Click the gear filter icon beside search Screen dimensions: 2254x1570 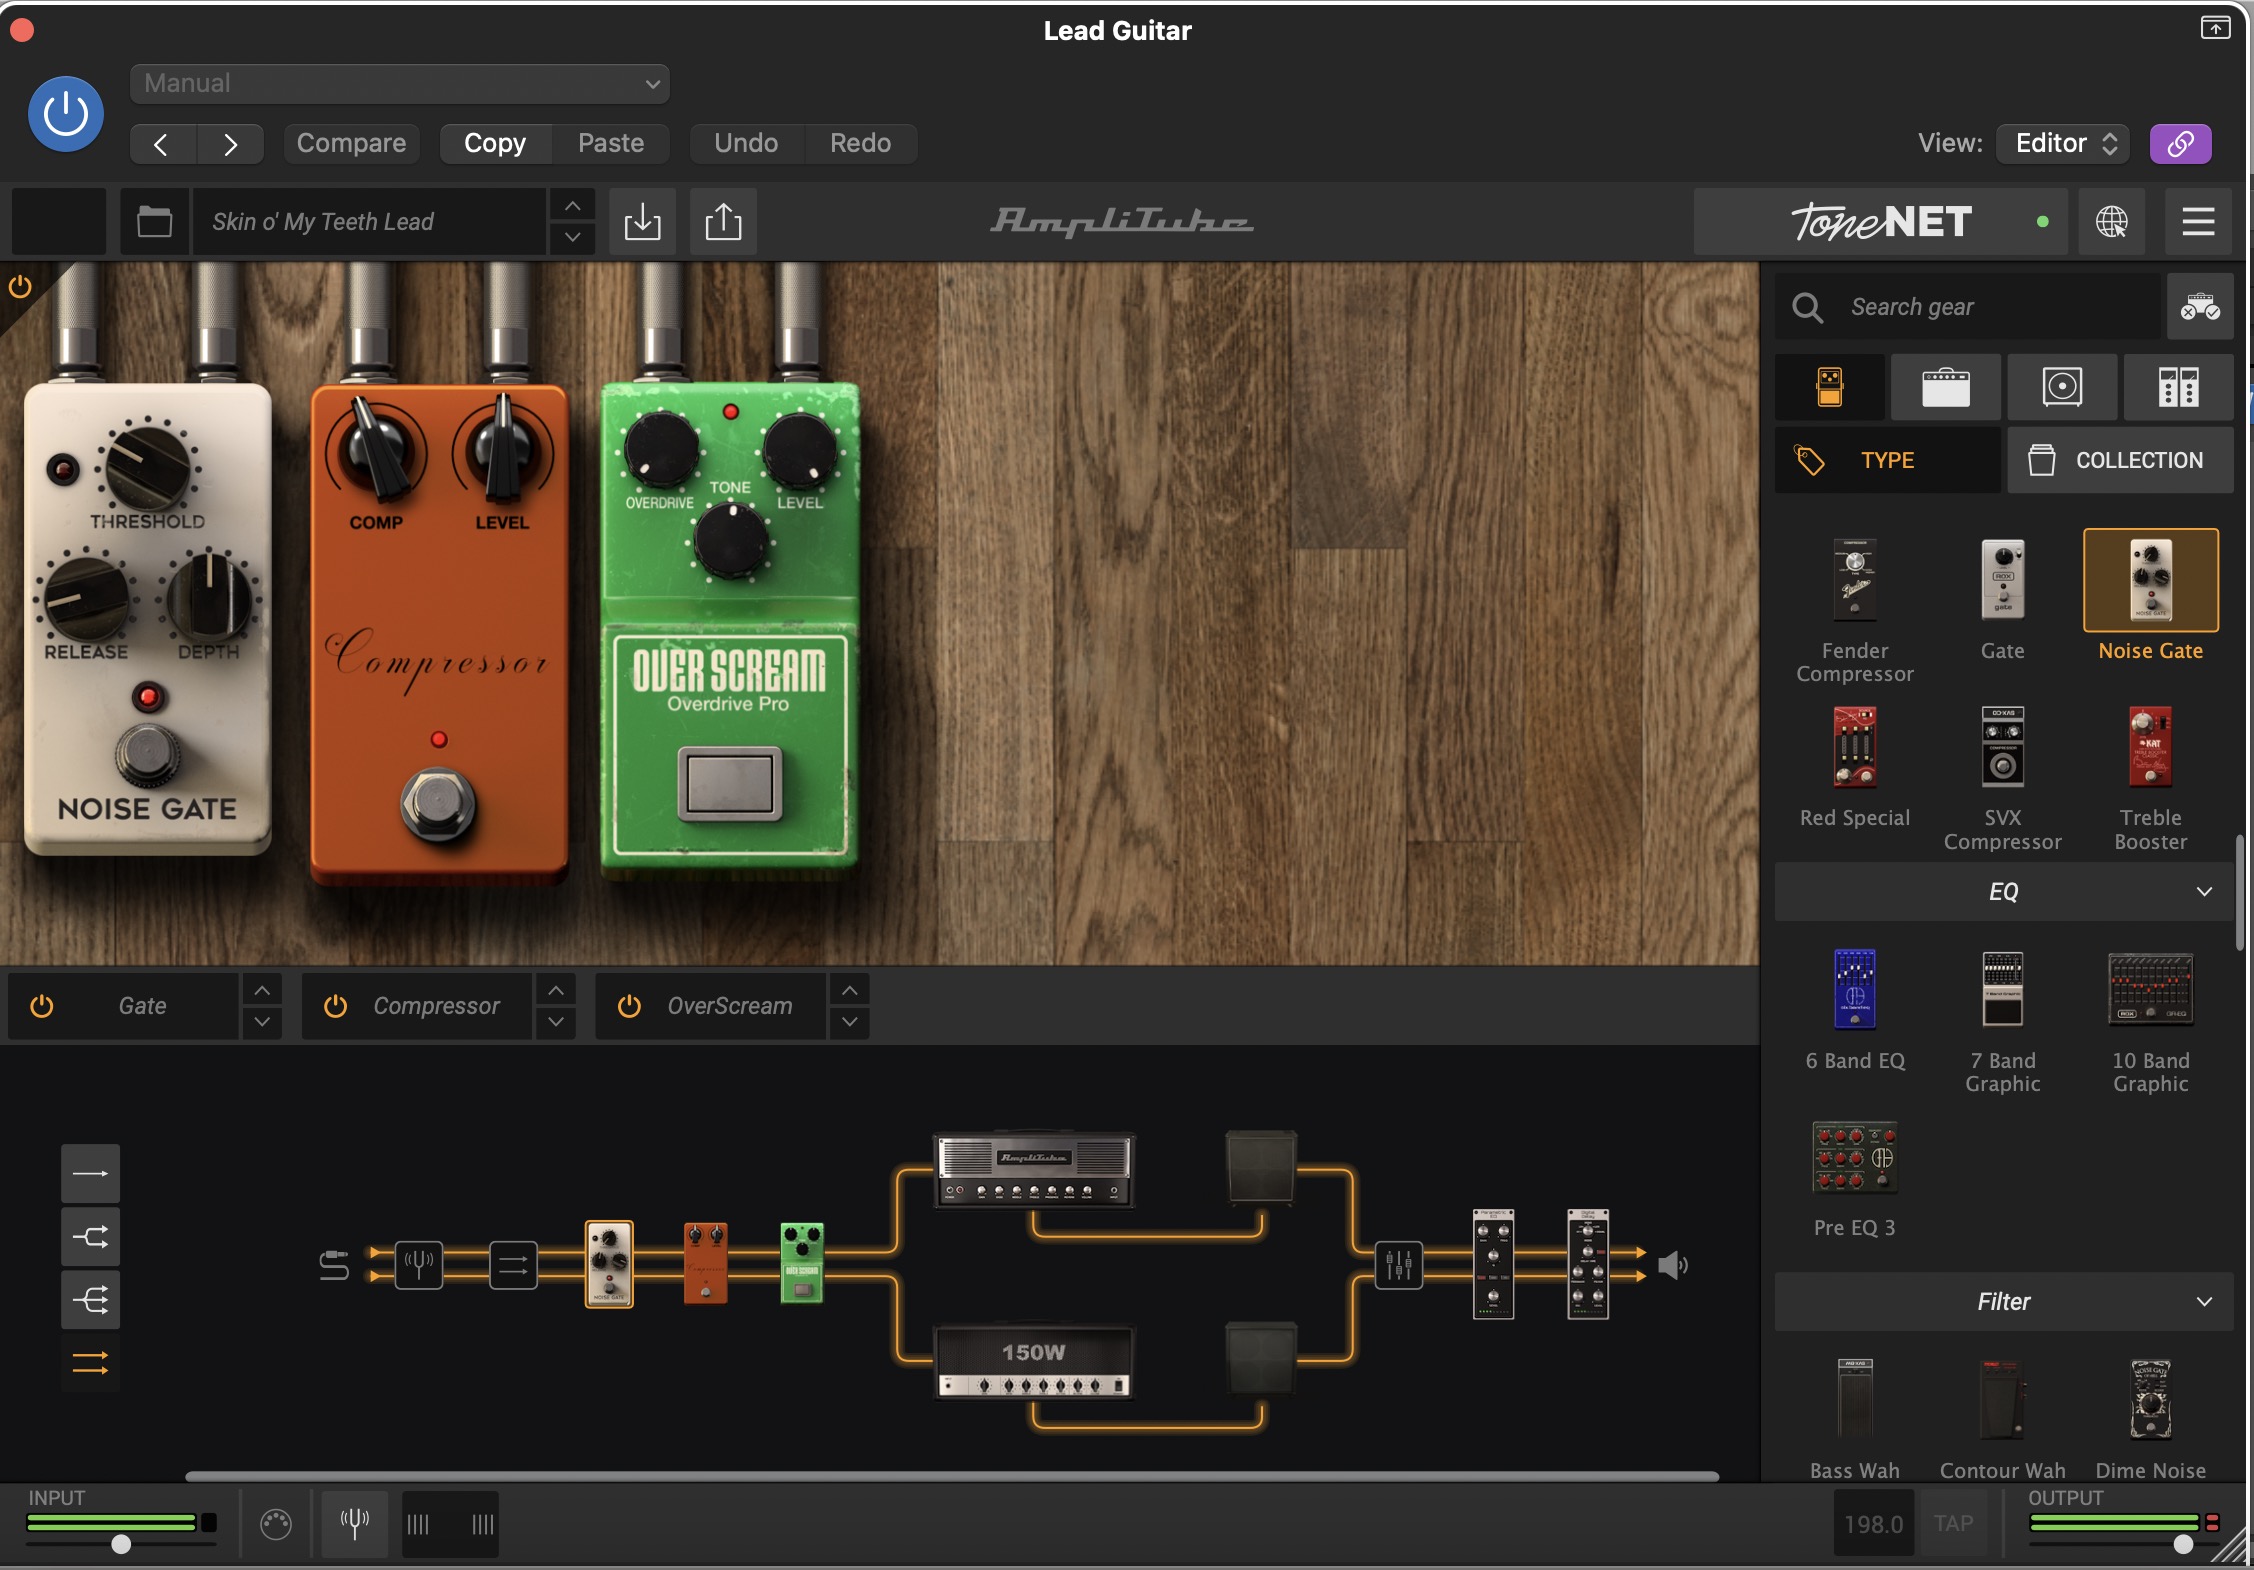tap(2200, 307)
